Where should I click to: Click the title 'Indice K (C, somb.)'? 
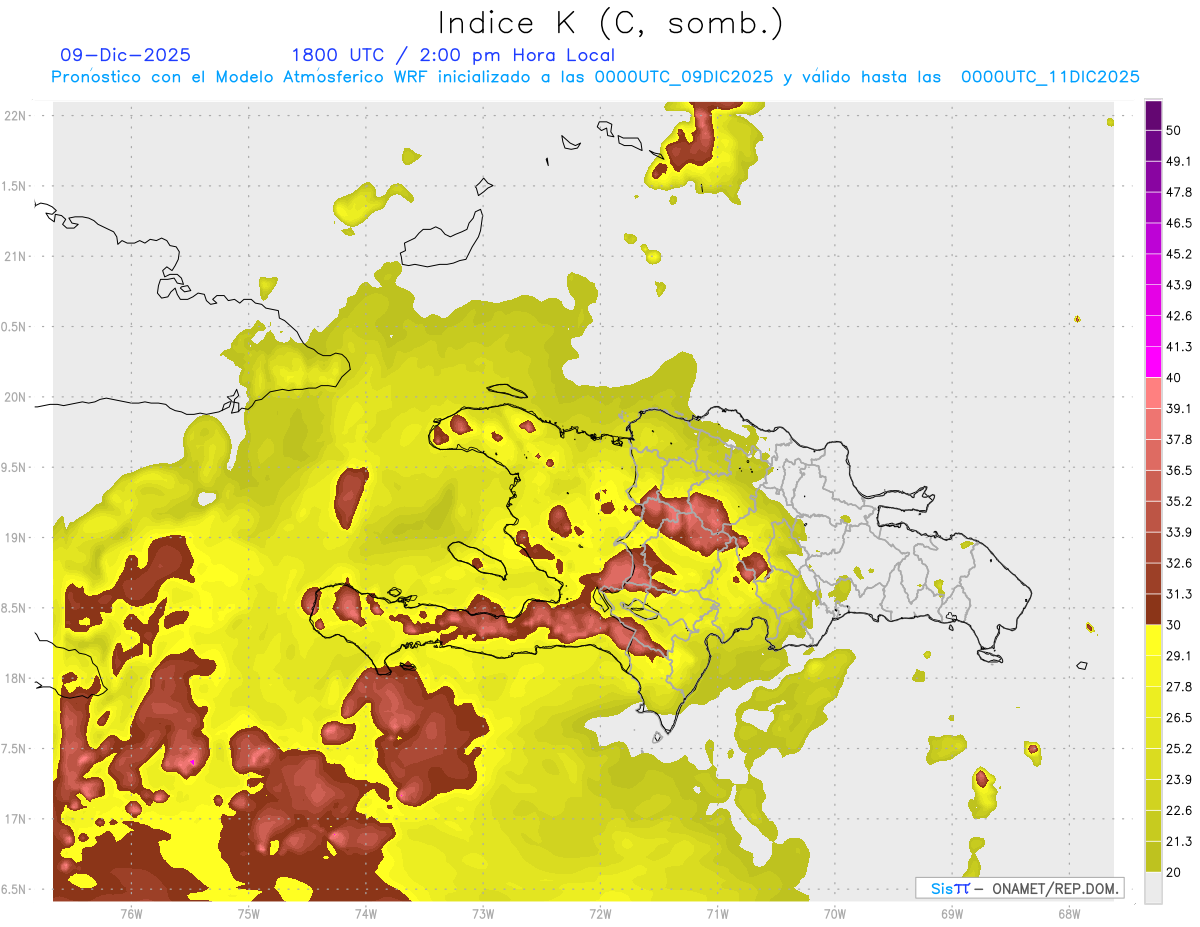(x=611, y=23)
